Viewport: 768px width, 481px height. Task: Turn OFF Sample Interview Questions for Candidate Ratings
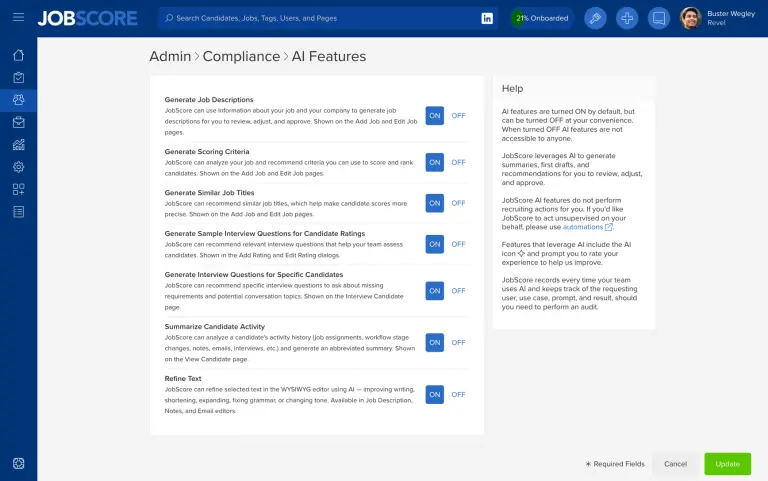coord(458,244)
